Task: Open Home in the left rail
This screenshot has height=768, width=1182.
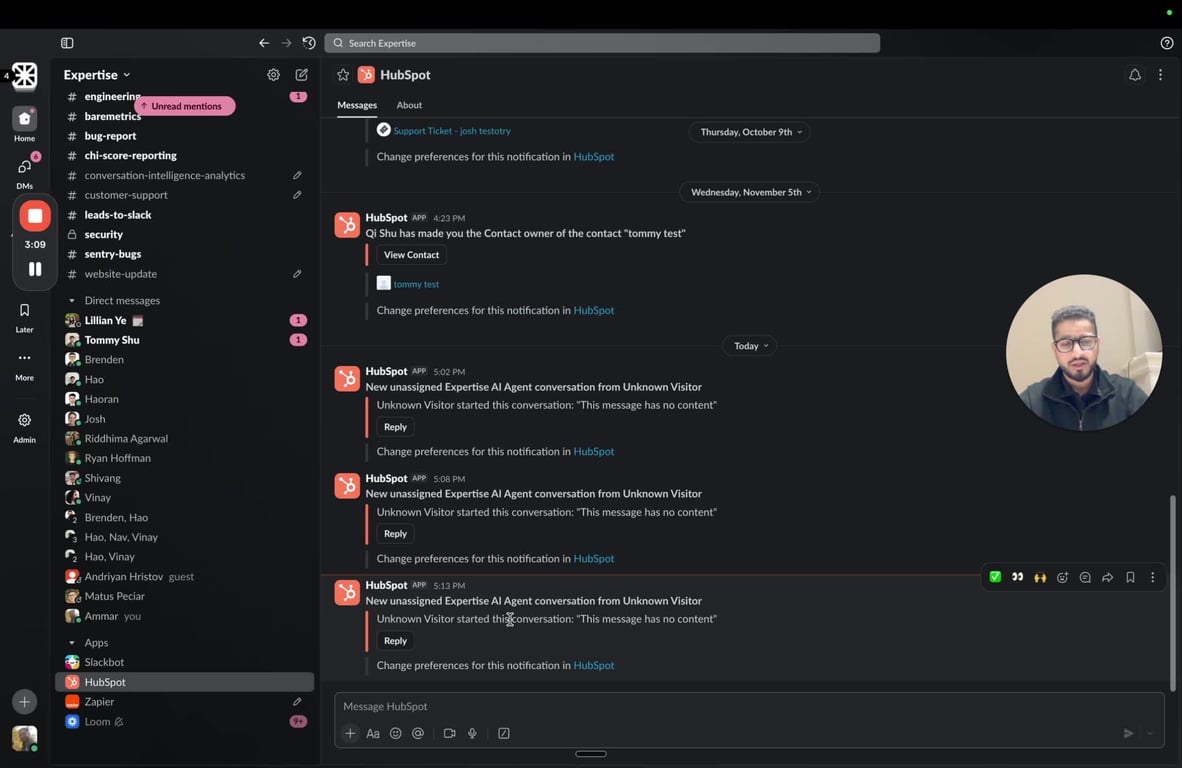Action: [x=24, y=124]
